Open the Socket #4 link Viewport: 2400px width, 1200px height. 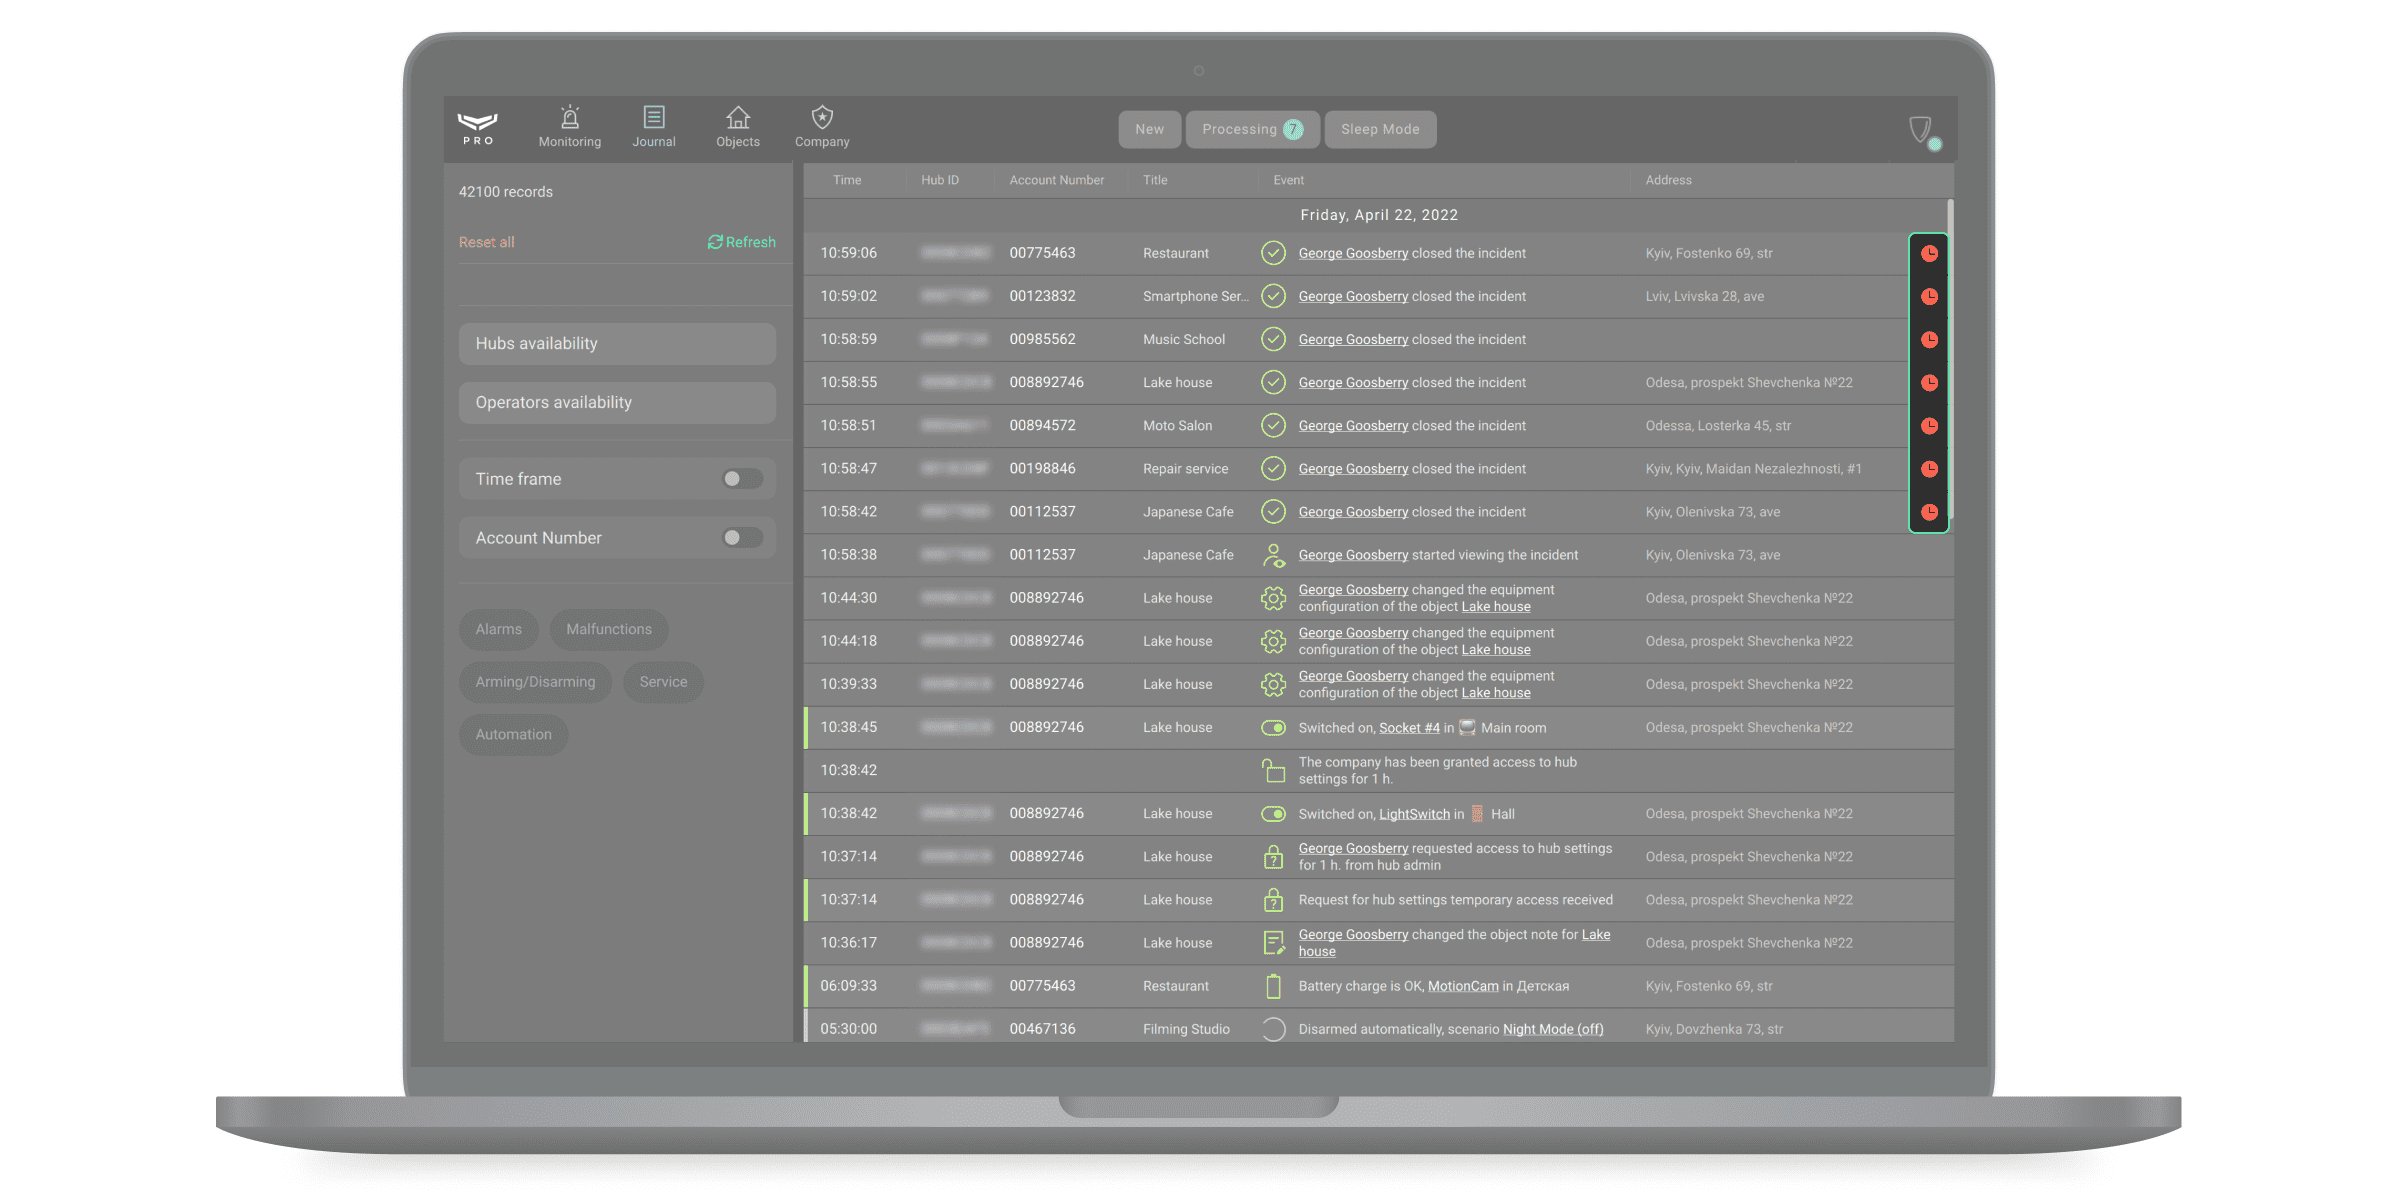[1409, 728]
